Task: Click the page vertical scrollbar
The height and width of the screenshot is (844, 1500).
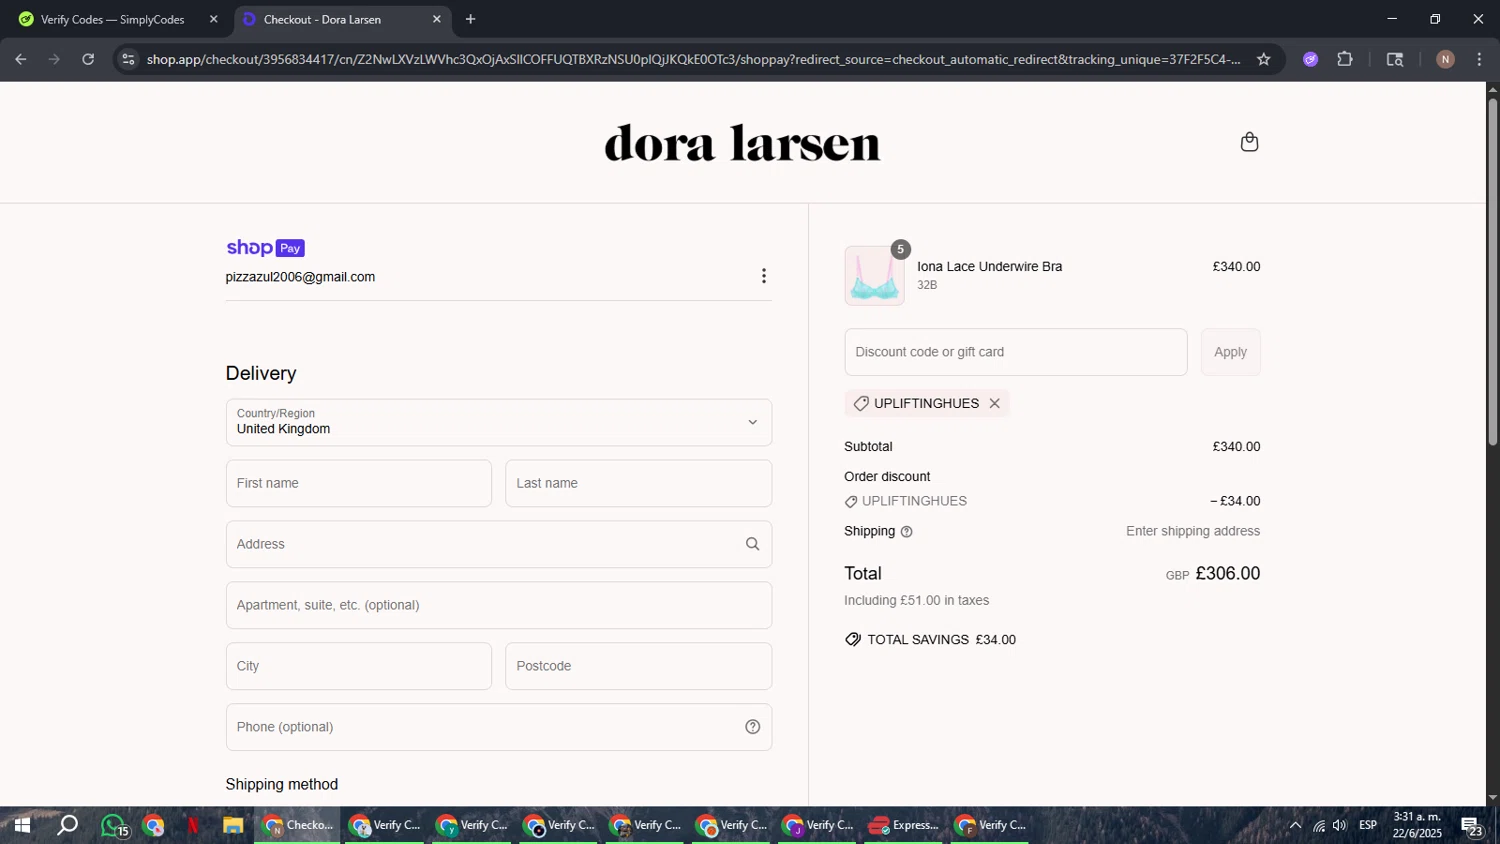Action: tap(1493, 270)
